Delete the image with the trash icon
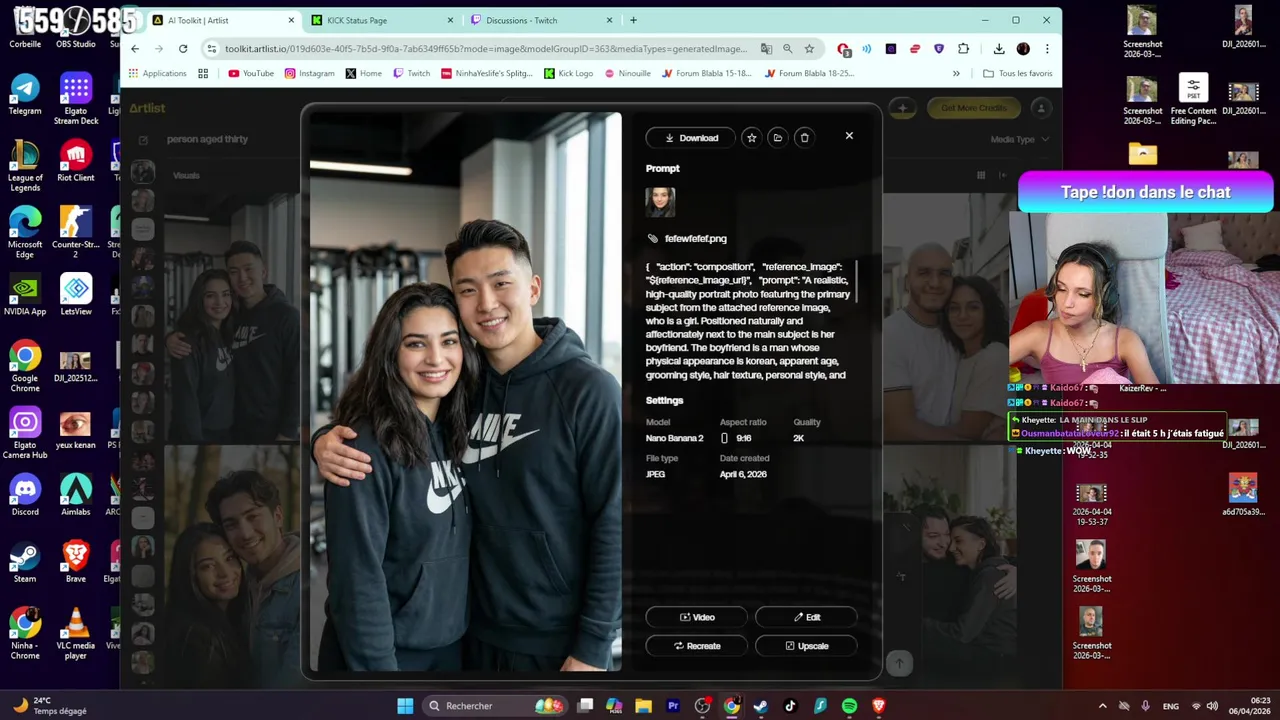The image size is (1280, 720). (x=804, y=138)
